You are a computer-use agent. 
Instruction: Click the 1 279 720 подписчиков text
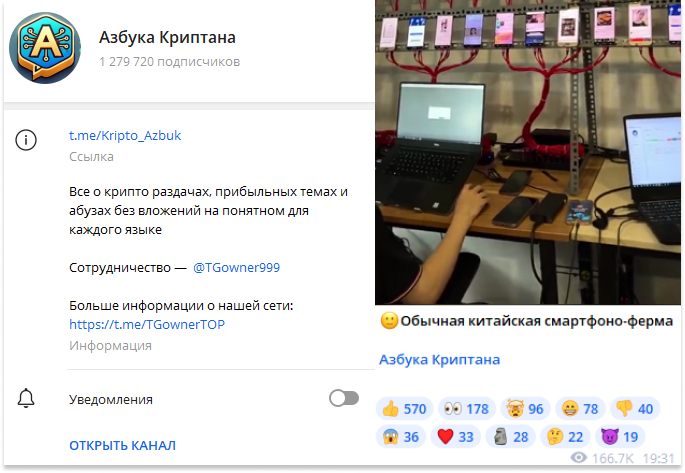click(170, 62)
